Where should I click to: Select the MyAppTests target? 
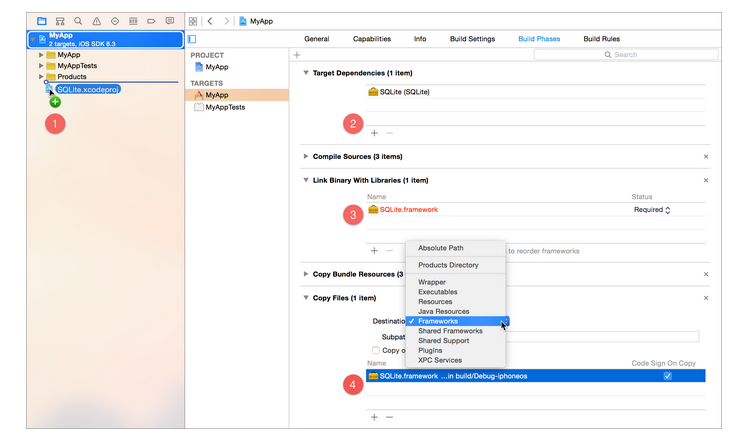point(237,107)
